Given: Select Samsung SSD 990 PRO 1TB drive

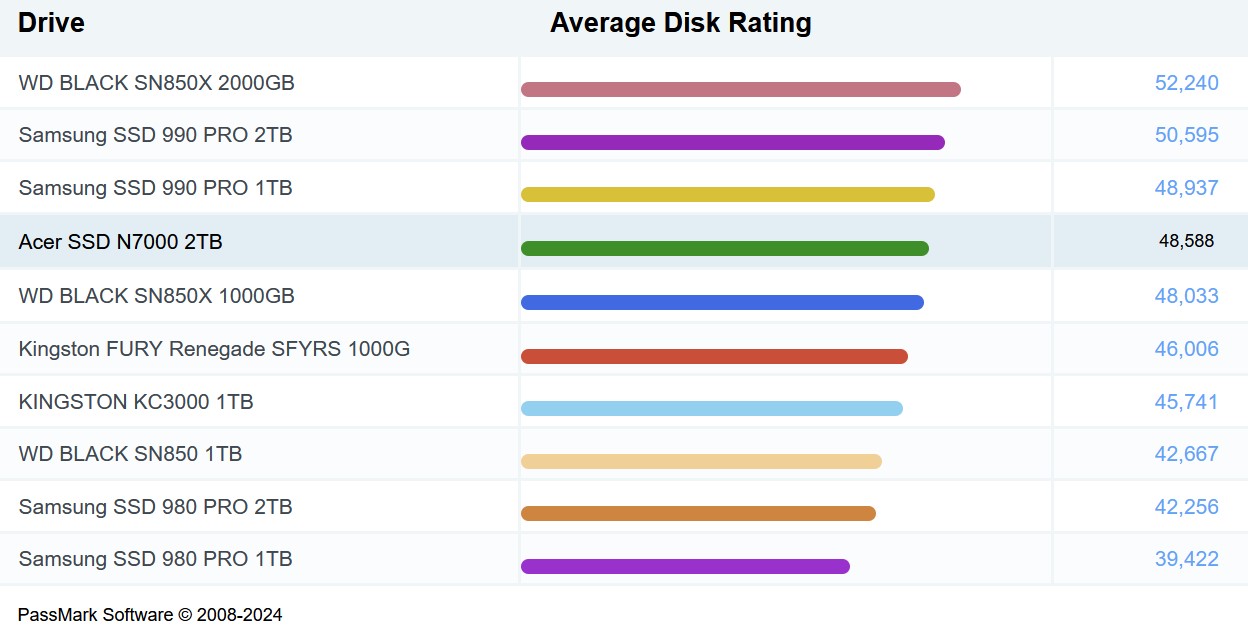Looking at the screenshot, I should point(155,188).
